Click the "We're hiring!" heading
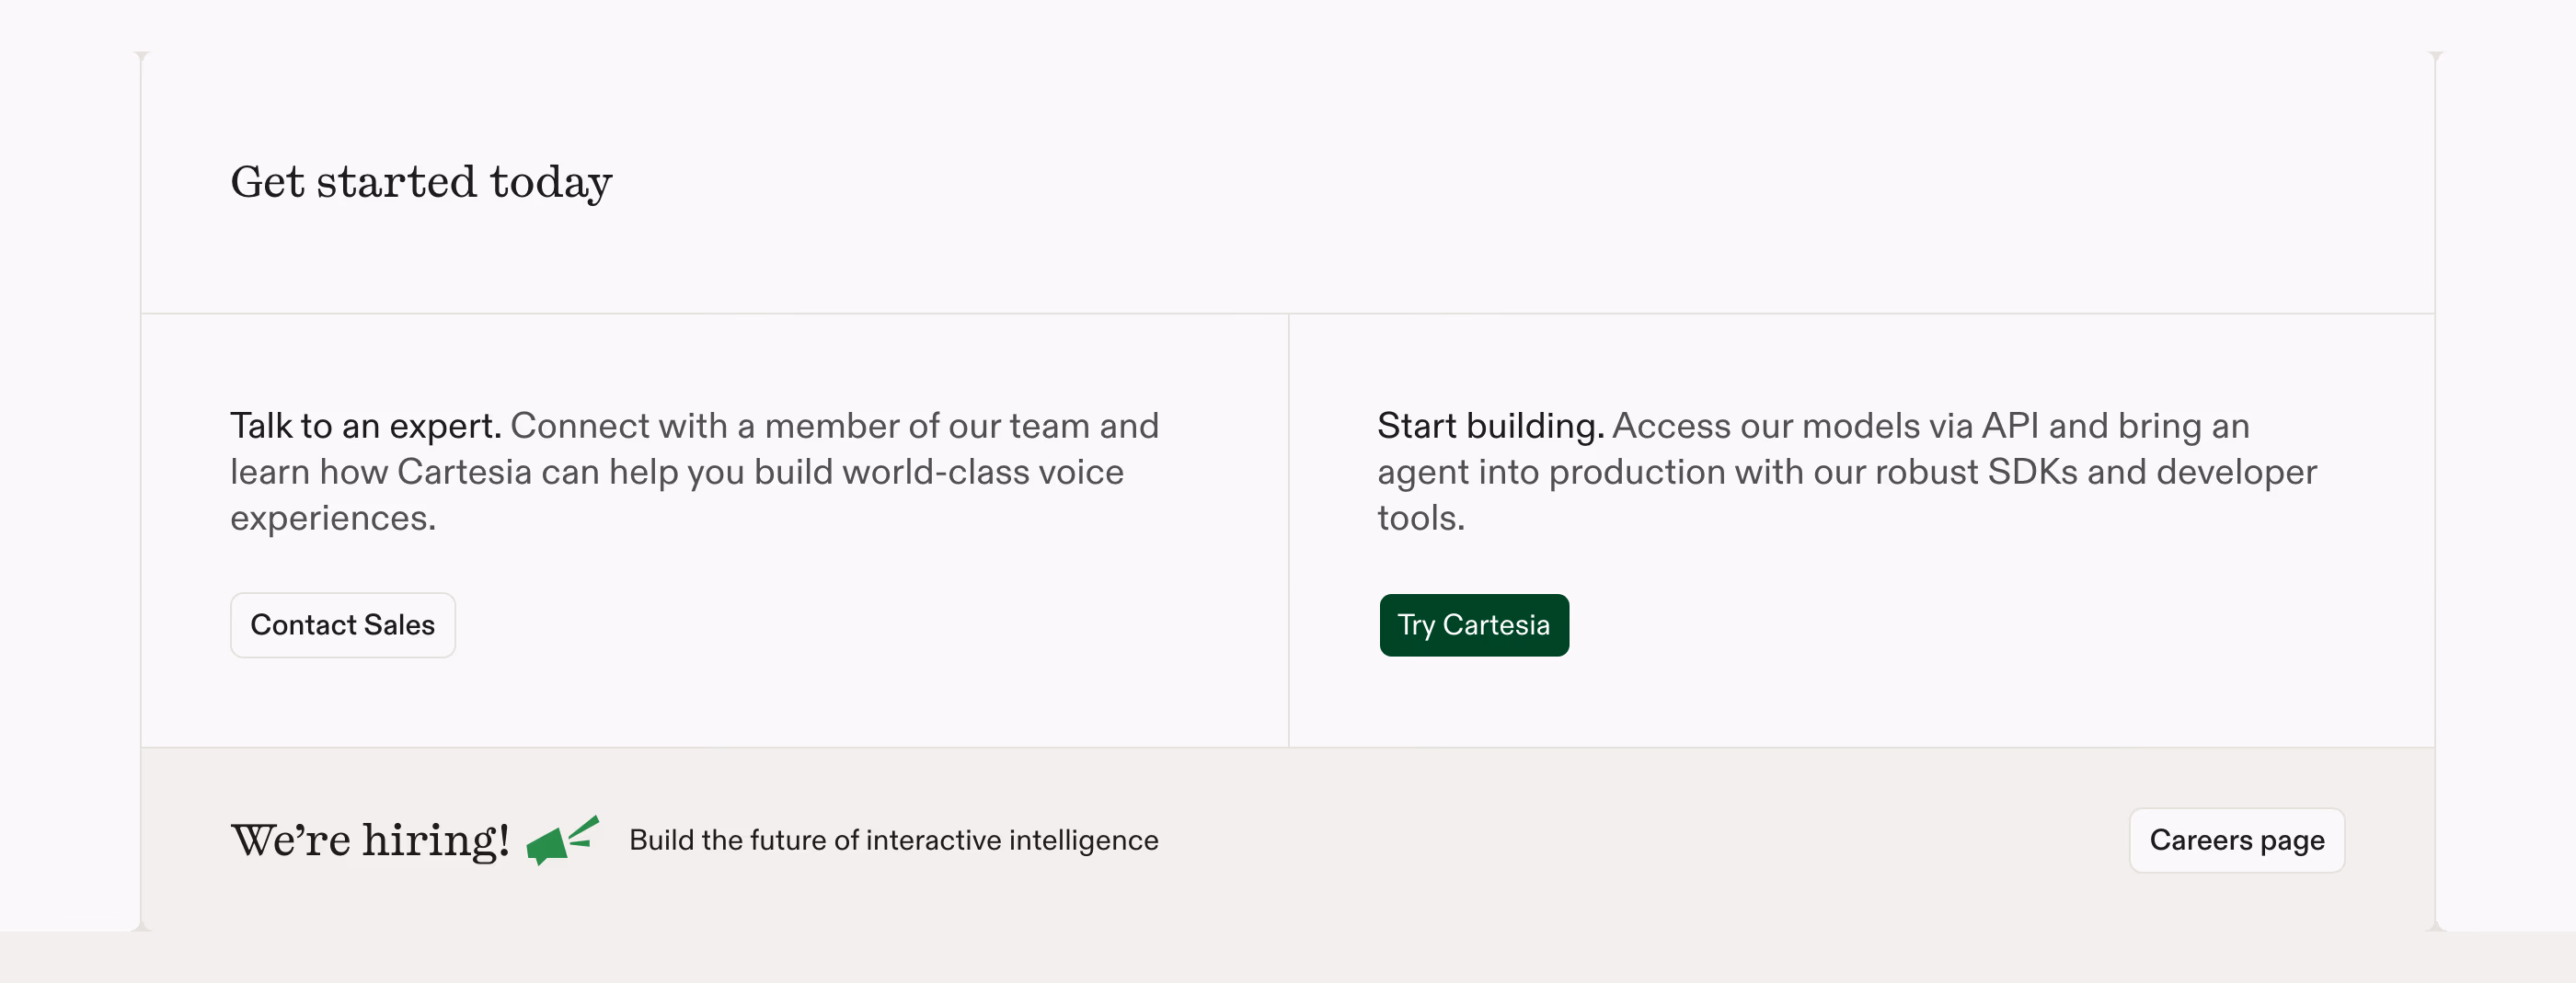Screen dimensions: 2576x983 coord(370,840)
